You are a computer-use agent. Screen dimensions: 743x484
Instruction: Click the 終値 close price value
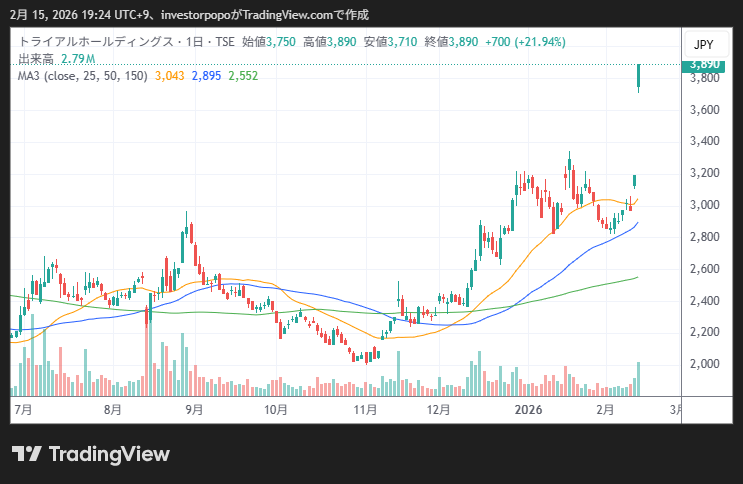[x=451, y=43]
